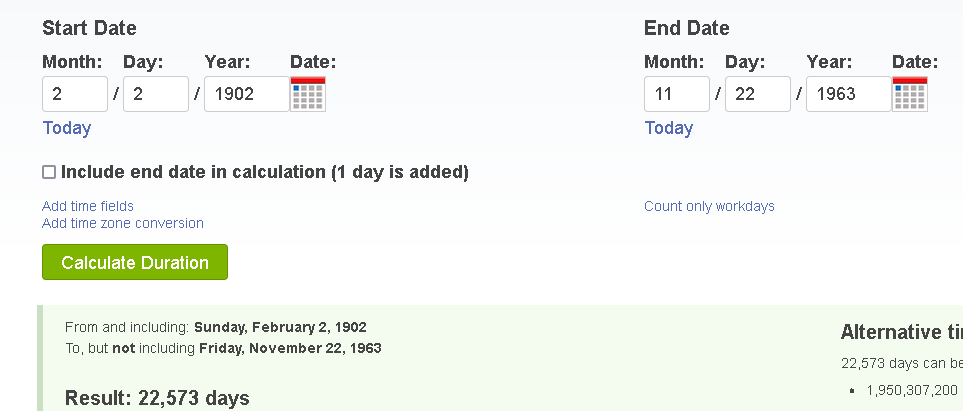Enable the include end date checkbox
Viewport: 963px width, 411px height.
pos(49,172)
